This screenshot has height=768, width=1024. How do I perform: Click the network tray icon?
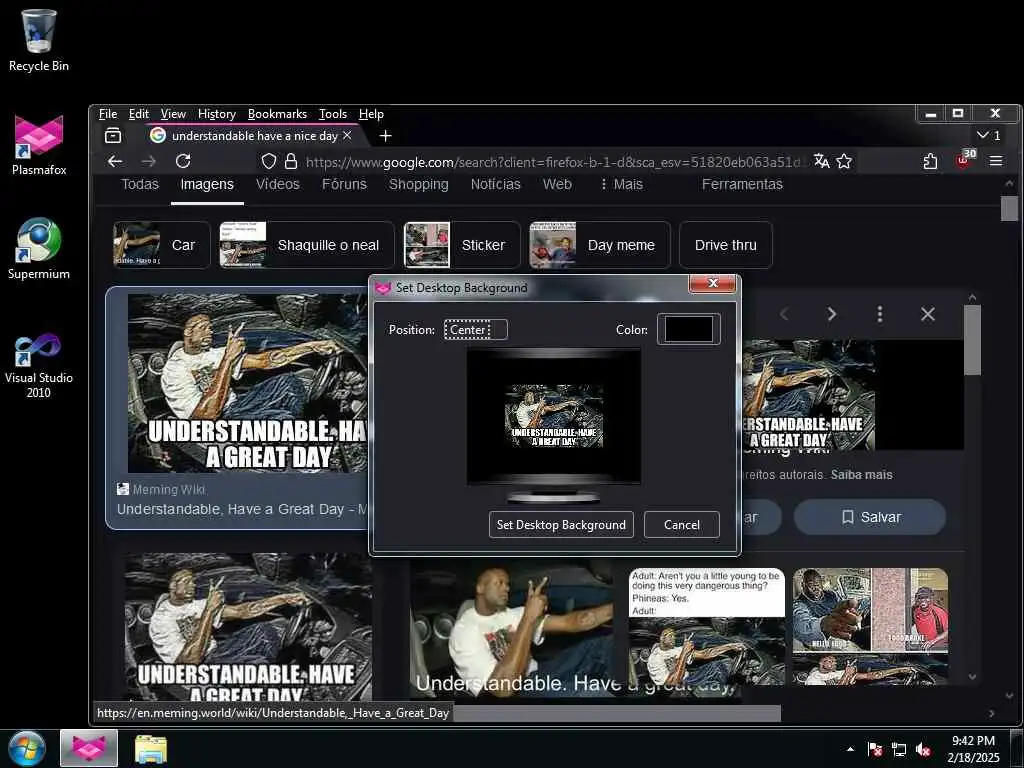(899, 750)
